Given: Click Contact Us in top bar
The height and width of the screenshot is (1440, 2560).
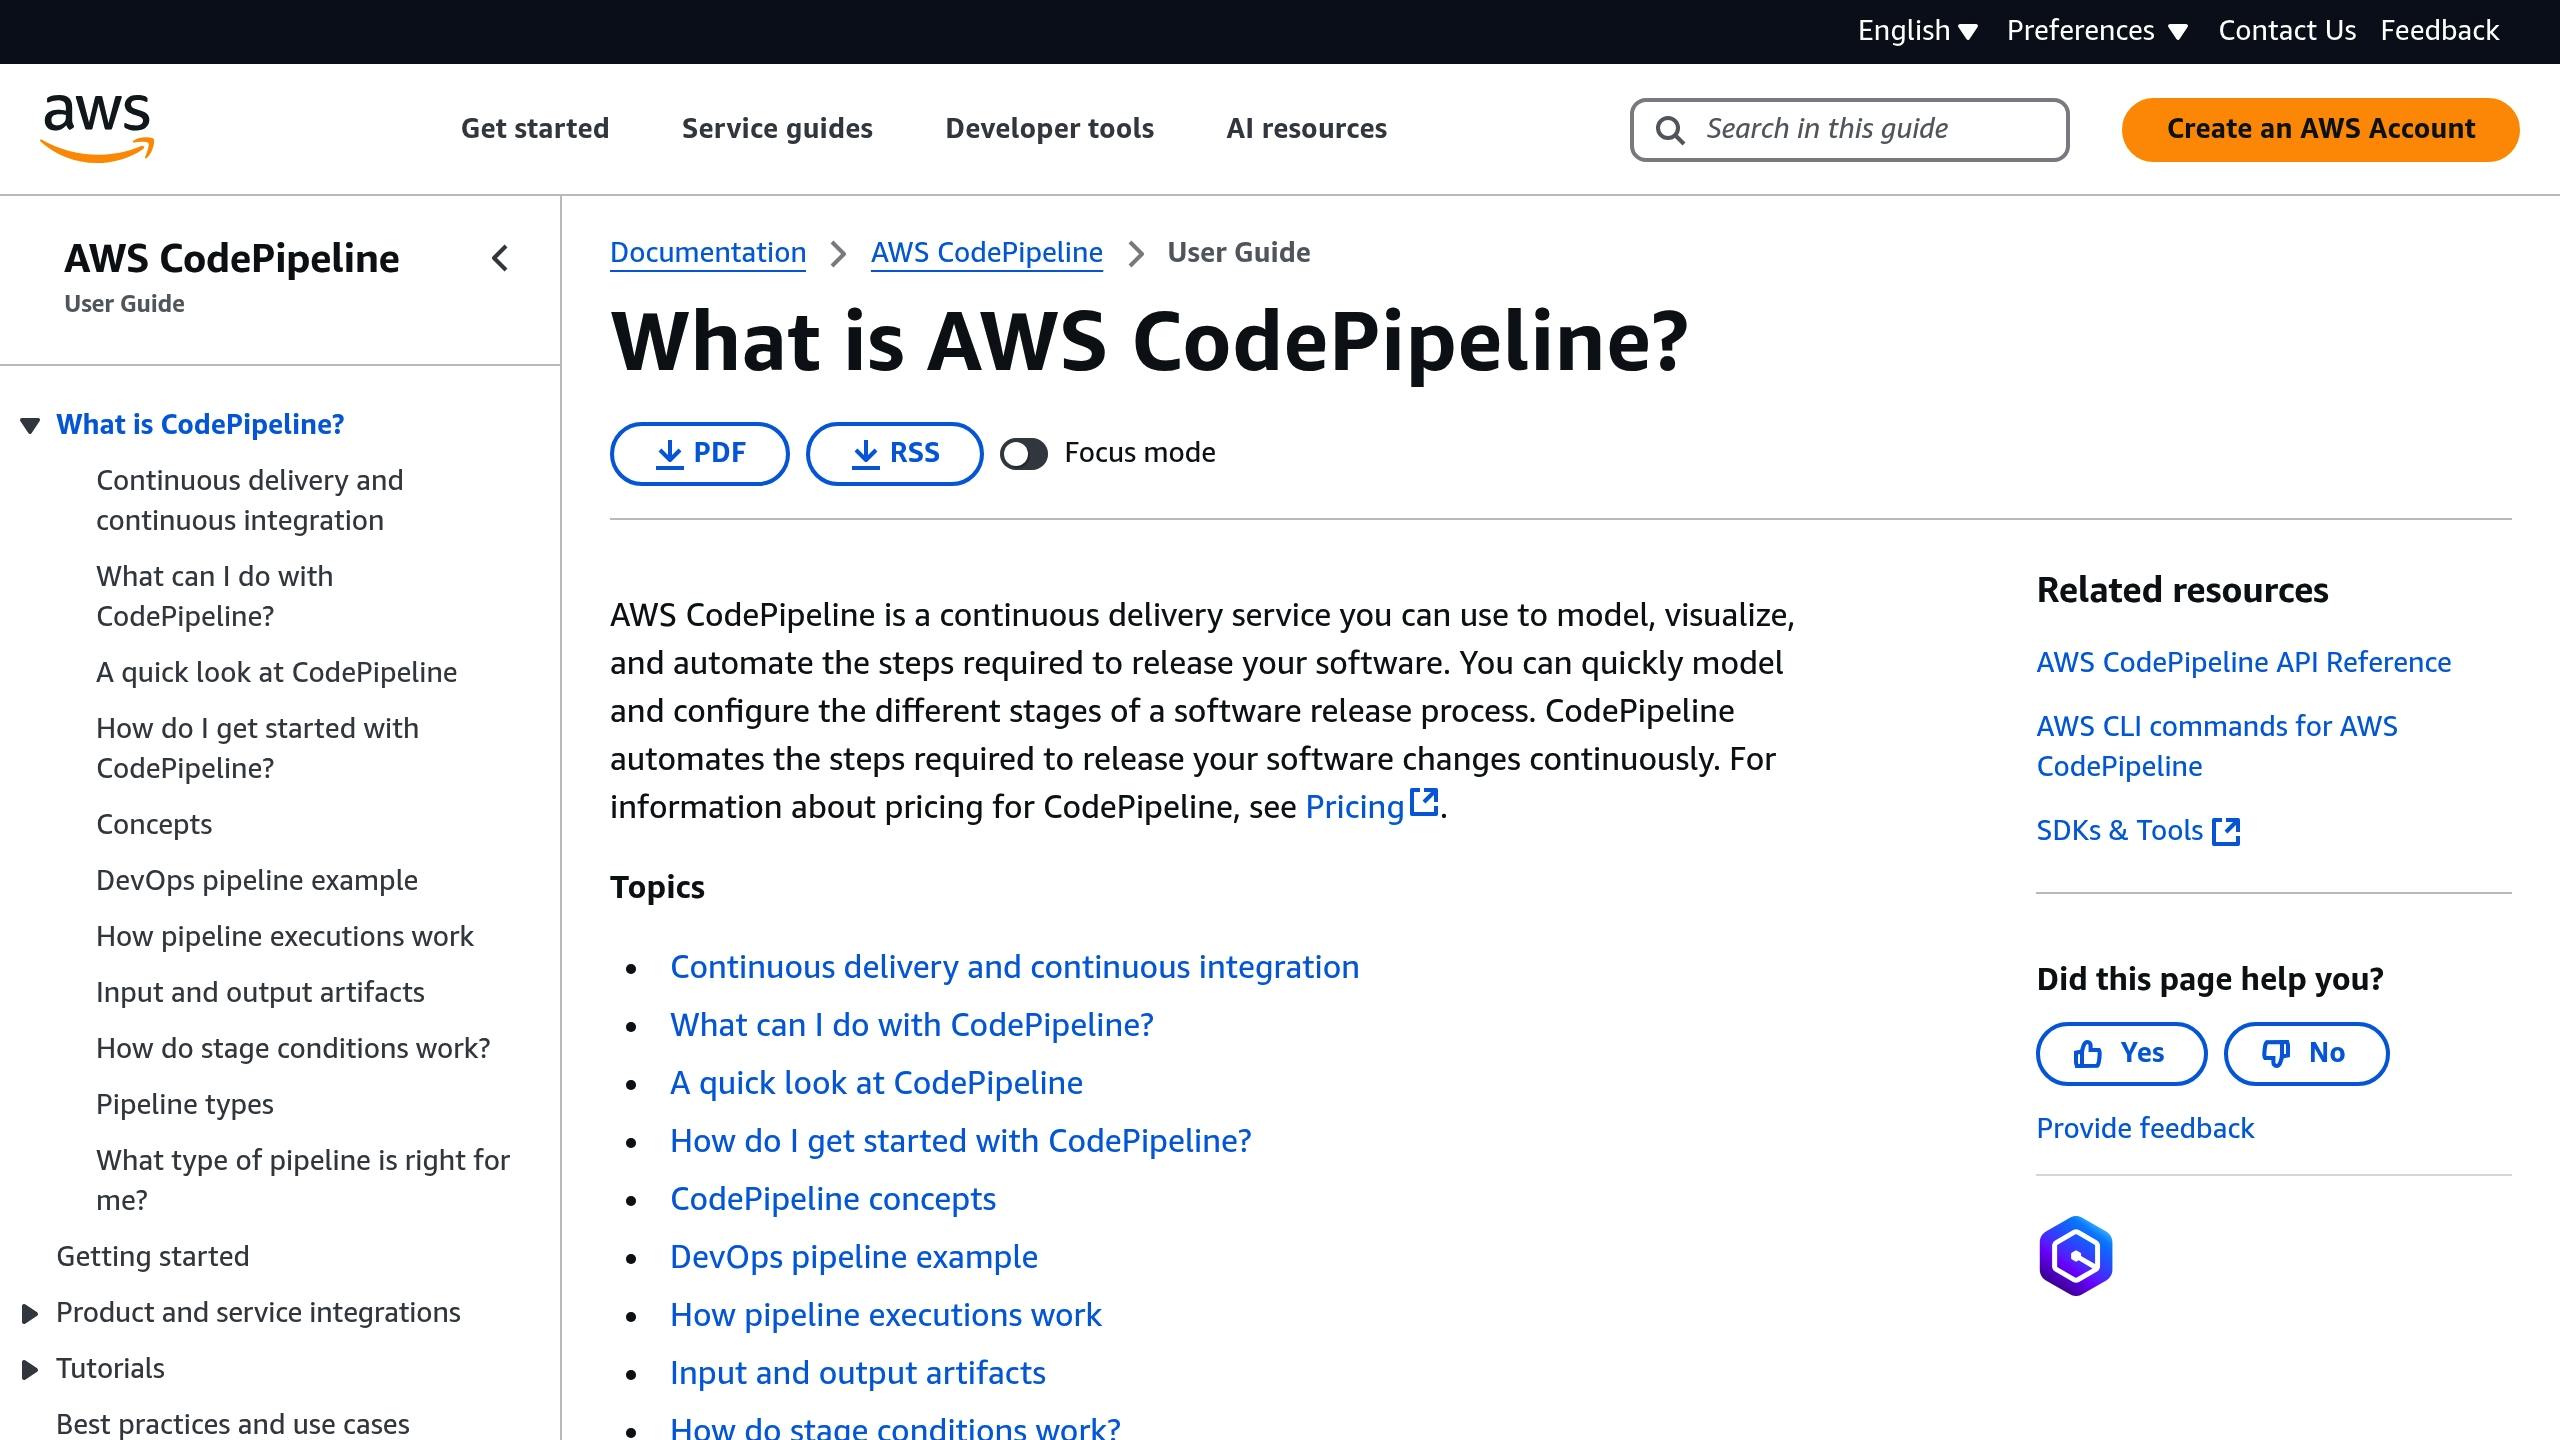Looking at the screenshot, I should coord(2287,31).
